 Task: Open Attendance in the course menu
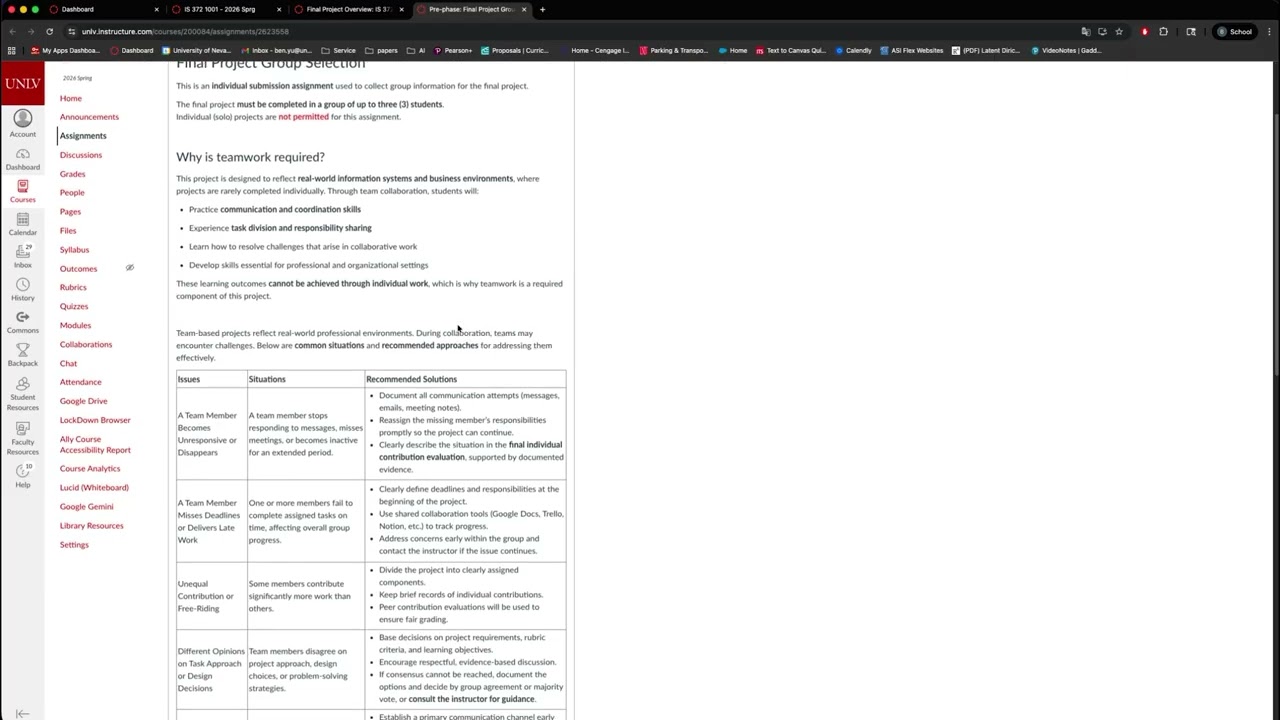coord(80,382)
